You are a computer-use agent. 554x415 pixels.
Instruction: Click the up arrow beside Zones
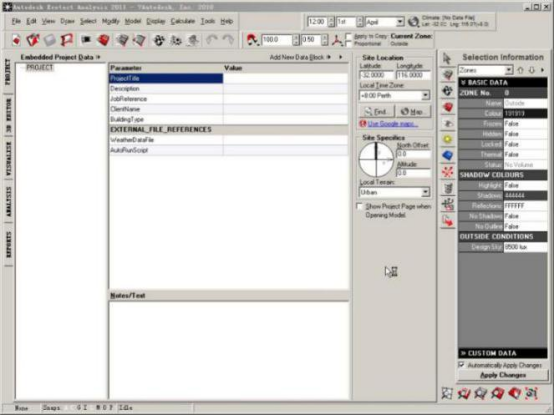(x=520, y=70)
